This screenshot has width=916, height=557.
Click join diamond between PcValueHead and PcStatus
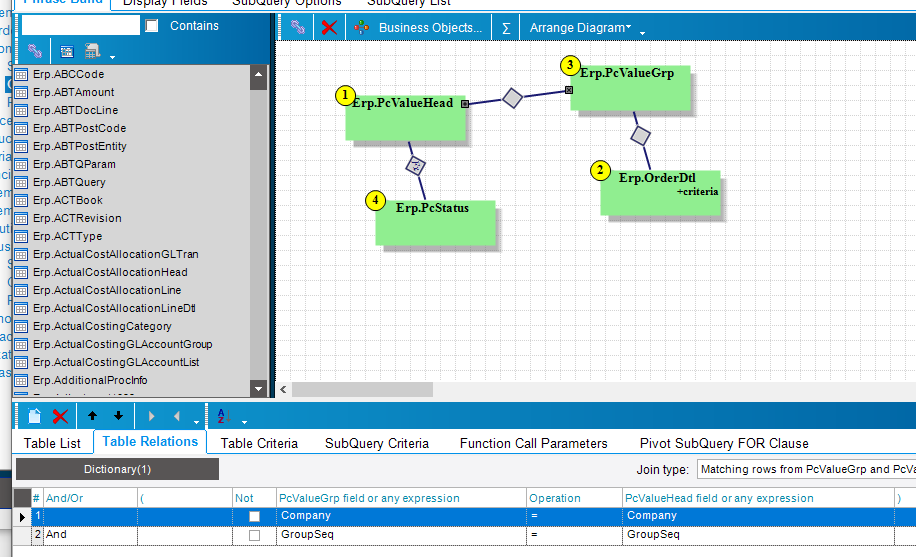pyautogui.click(x=415, y=166)
